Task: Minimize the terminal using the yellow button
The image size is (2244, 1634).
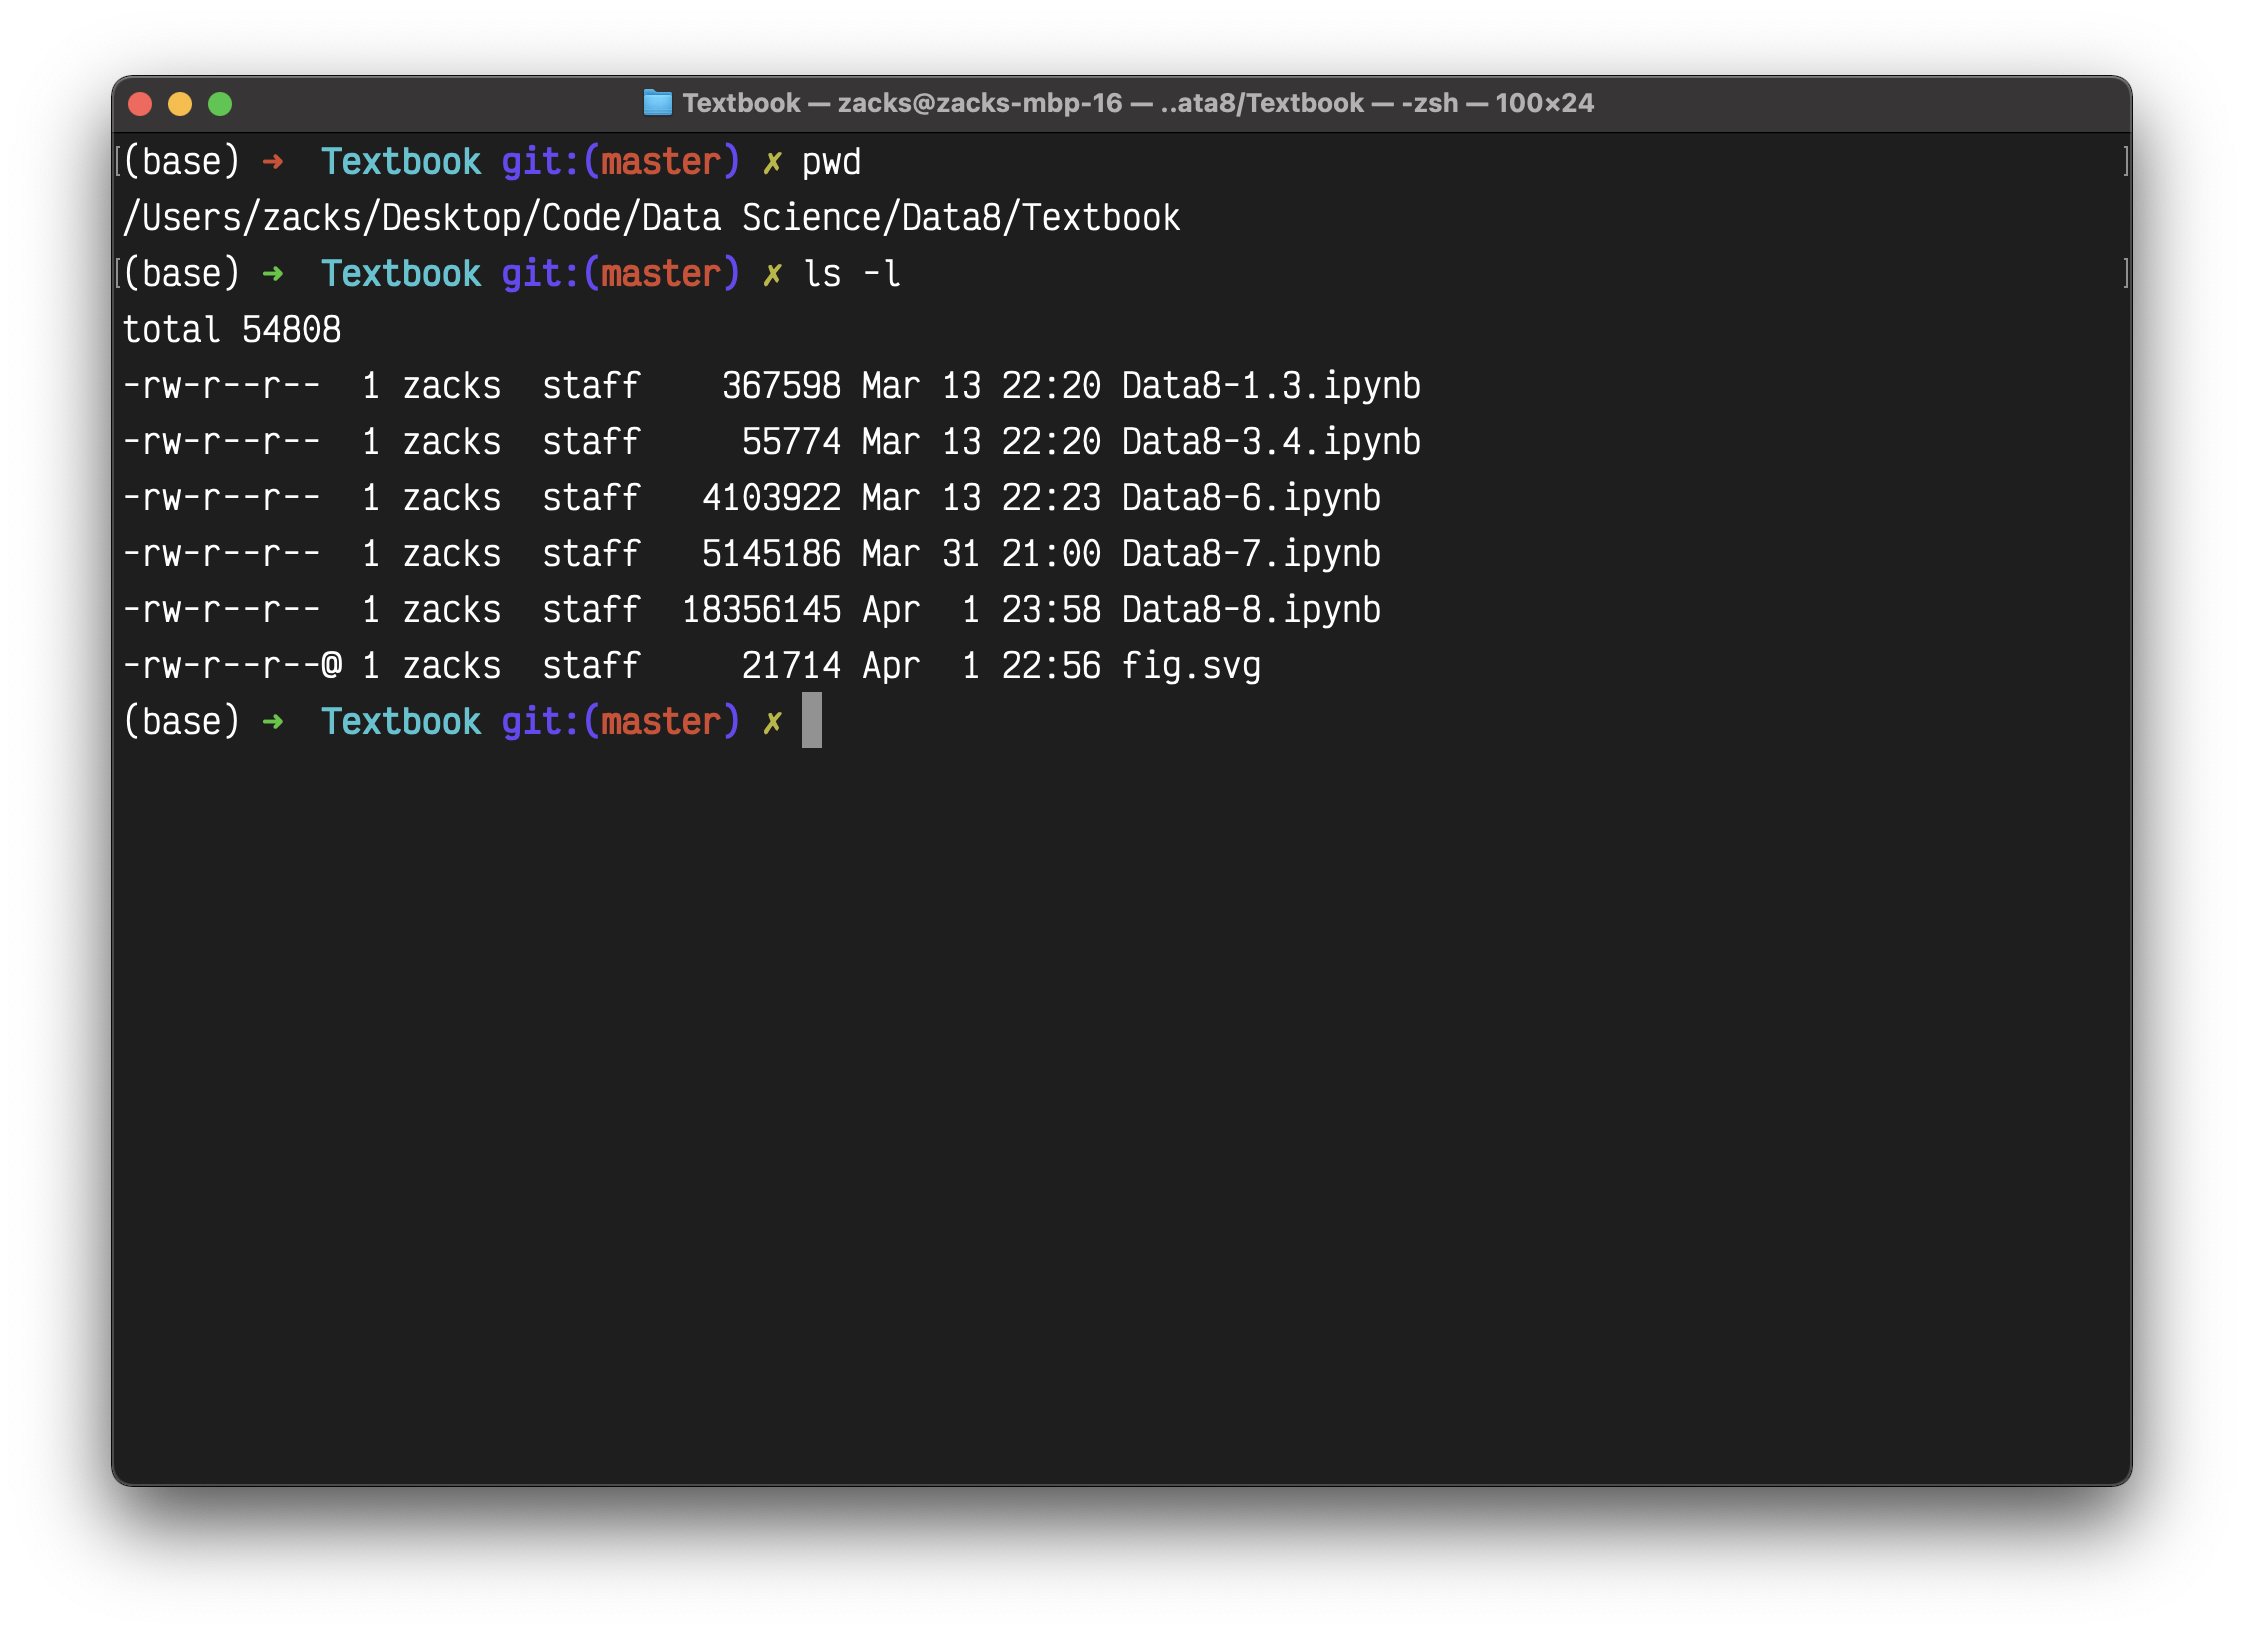Action: [180, 104]
